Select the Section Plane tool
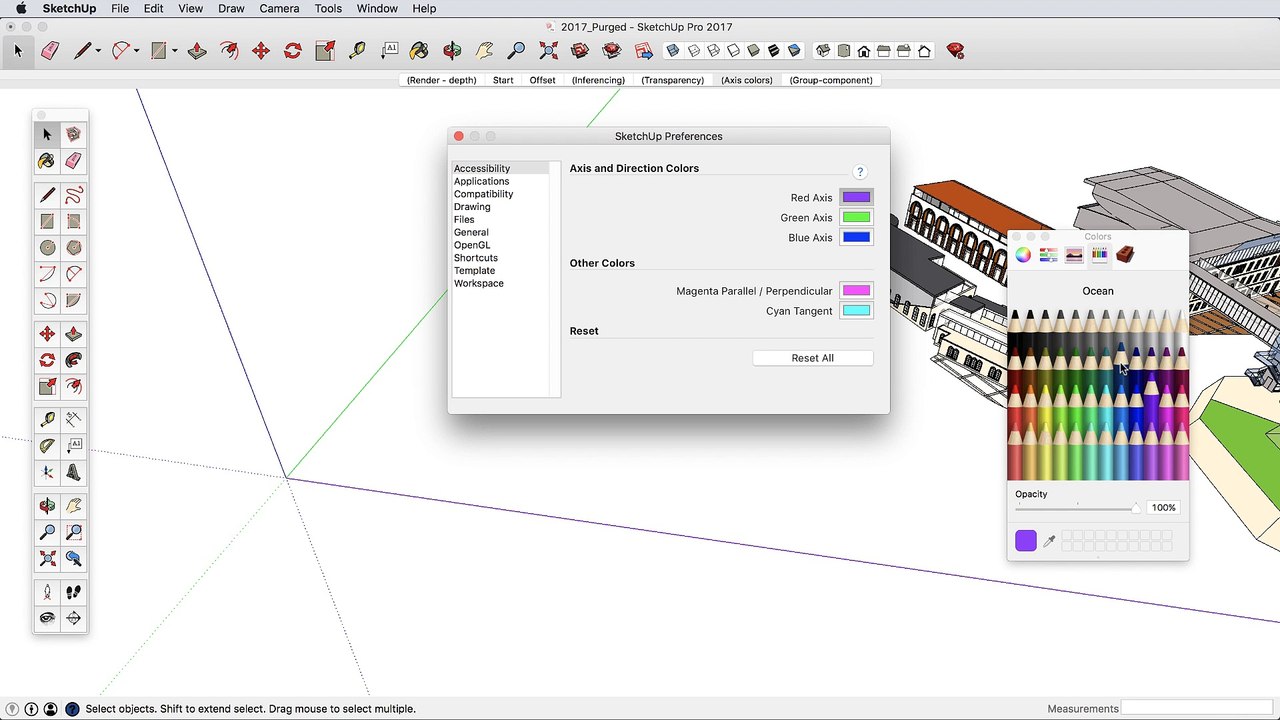Screen dimensions: 1280x720 [x=73, y=618]
